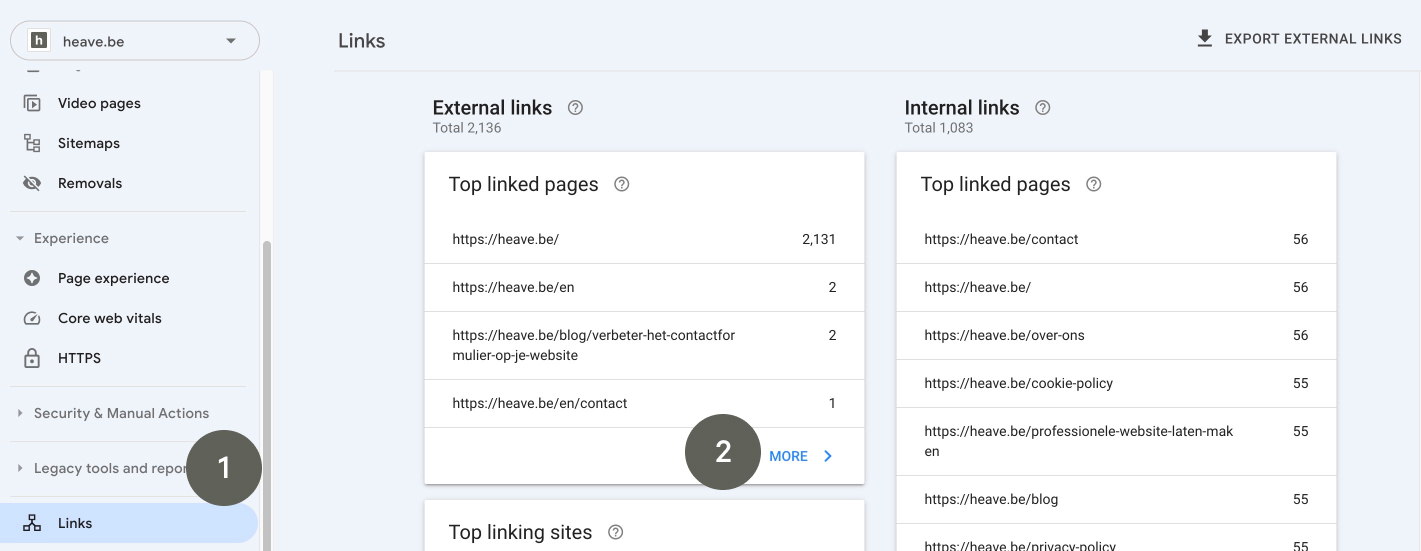Image resolution: width=1421 pixels, height=551 pixels.
Task: Open internal professionele-website-laten-maken row
Action: pos(1116,441)
